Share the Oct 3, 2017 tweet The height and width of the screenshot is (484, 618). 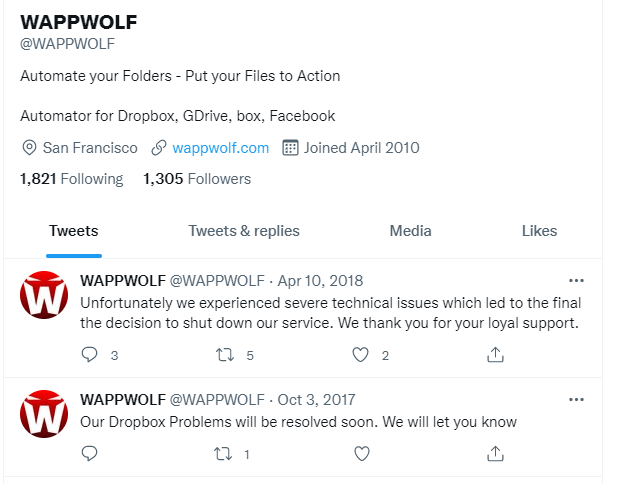click(495, 454)
